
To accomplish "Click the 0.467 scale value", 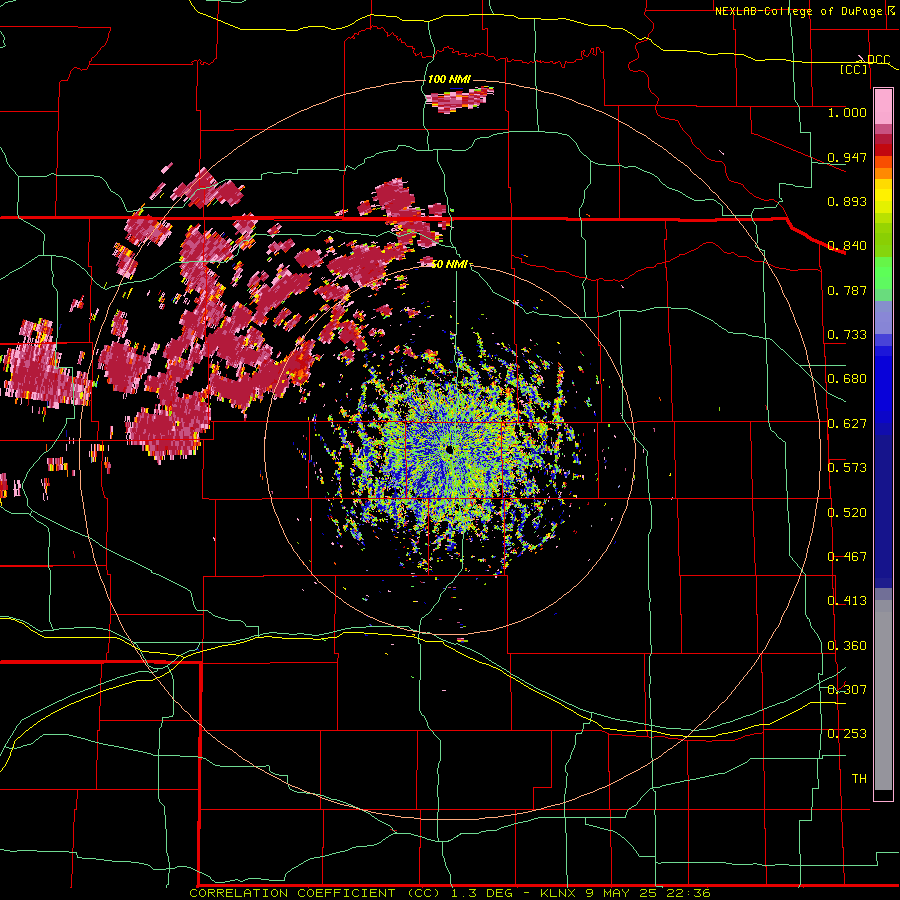I will click(847, 557).
